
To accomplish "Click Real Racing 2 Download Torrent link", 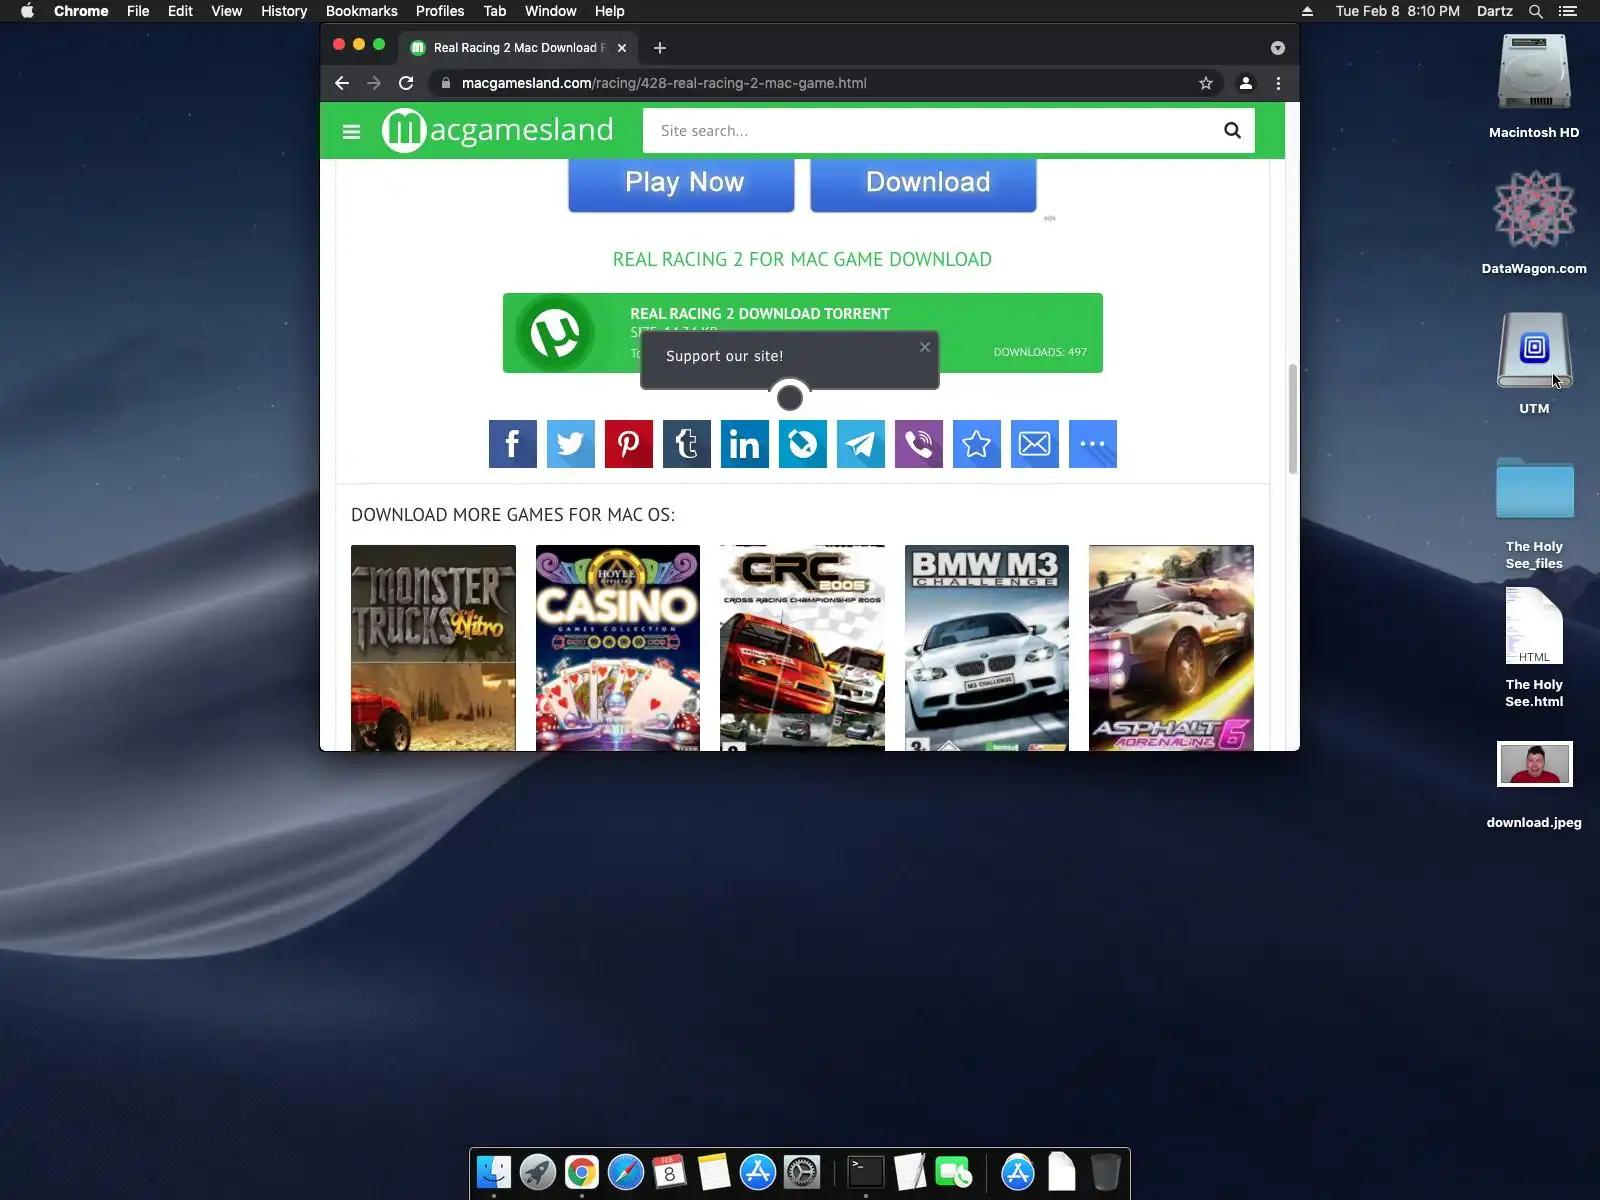I will coord(760,313).
